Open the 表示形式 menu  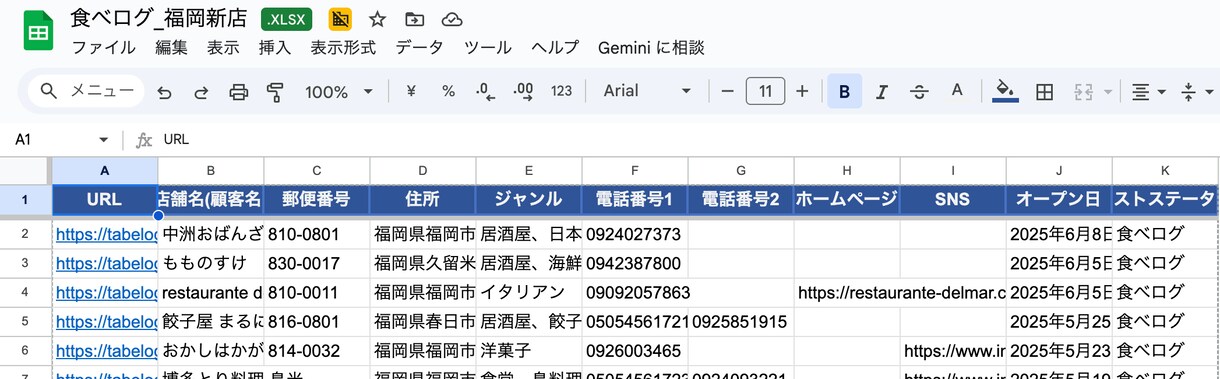(x=343, y=47)
